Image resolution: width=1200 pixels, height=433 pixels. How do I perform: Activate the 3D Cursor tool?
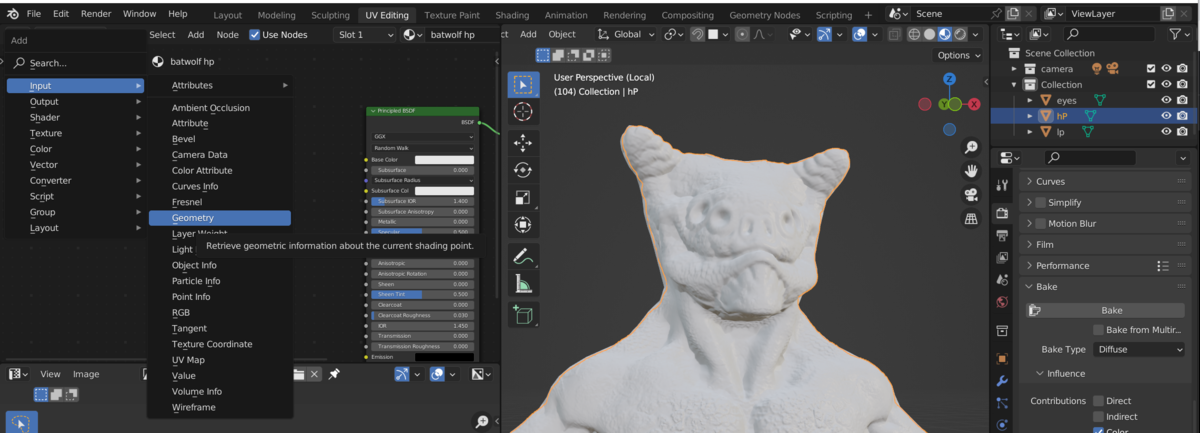(523, 113)
